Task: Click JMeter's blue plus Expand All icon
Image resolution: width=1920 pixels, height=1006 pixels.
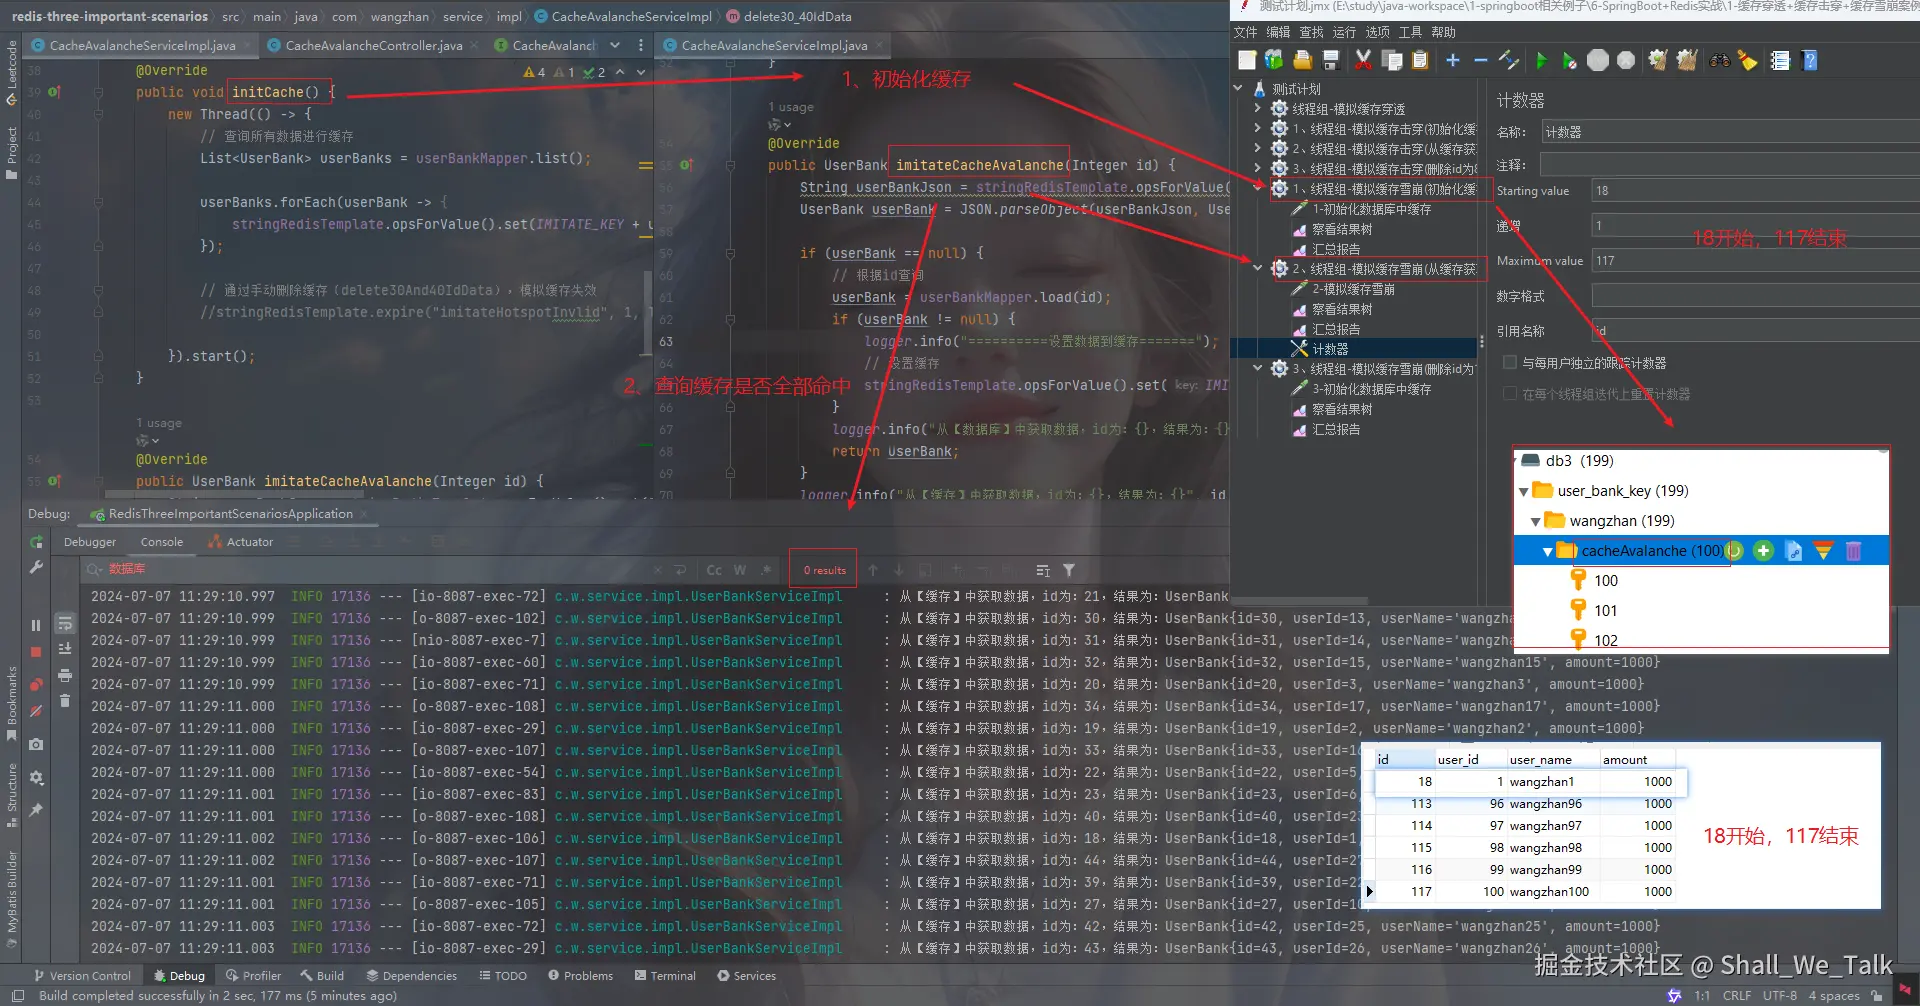Action: pyautogui.click(x=1453, y=60)
